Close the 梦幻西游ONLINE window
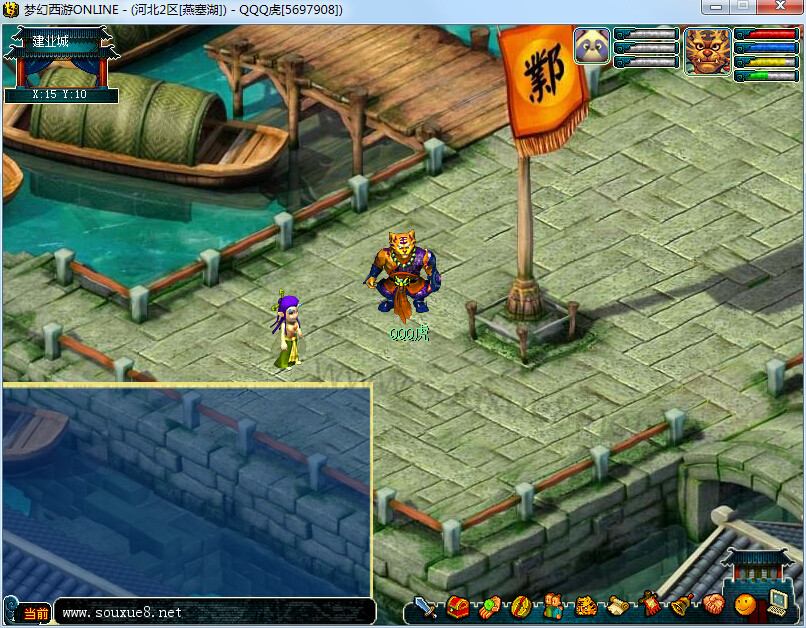The width and height of the screenshot is (806, 628). pyautogui.click(x=780, y=7)
